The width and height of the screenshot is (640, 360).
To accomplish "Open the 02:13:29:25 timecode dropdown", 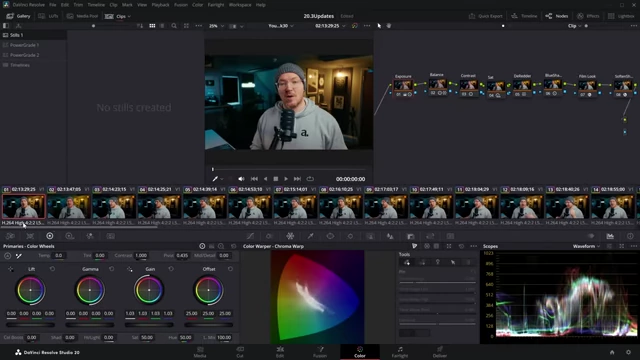I will (330, 26).
